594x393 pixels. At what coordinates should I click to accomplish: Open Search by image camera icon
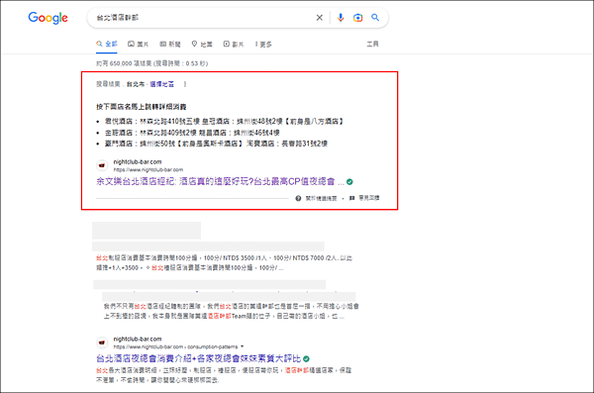[x=358, y=18]
